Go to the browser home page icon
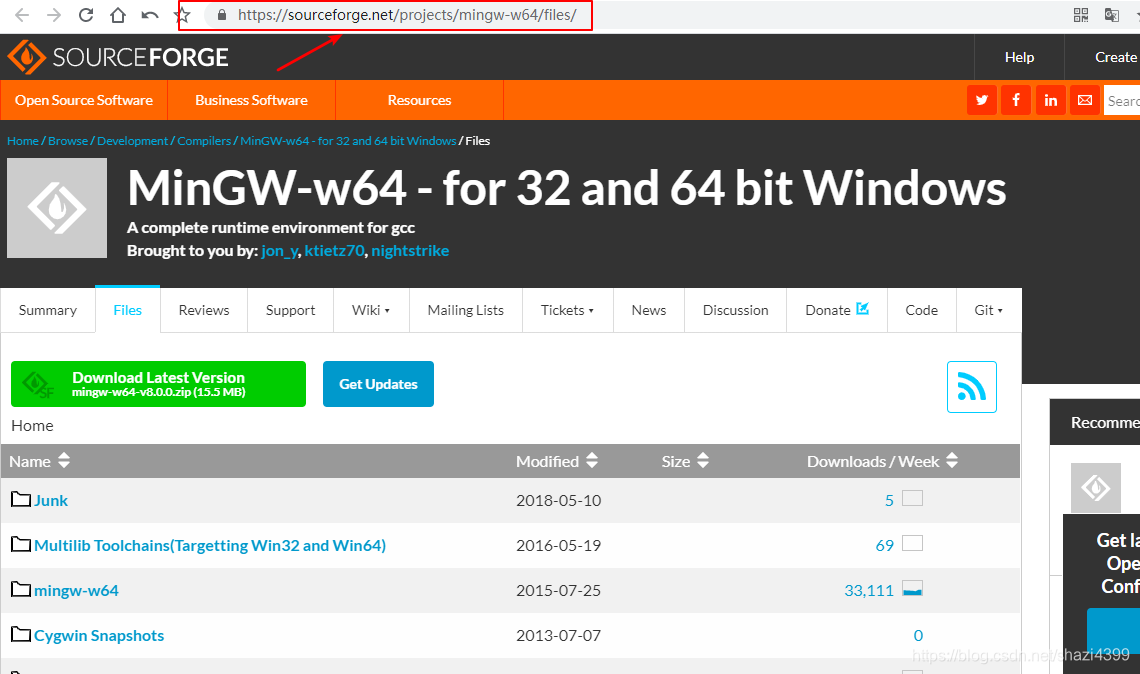The height and width of the screenshot is (674, 1140). click(118, 15)
